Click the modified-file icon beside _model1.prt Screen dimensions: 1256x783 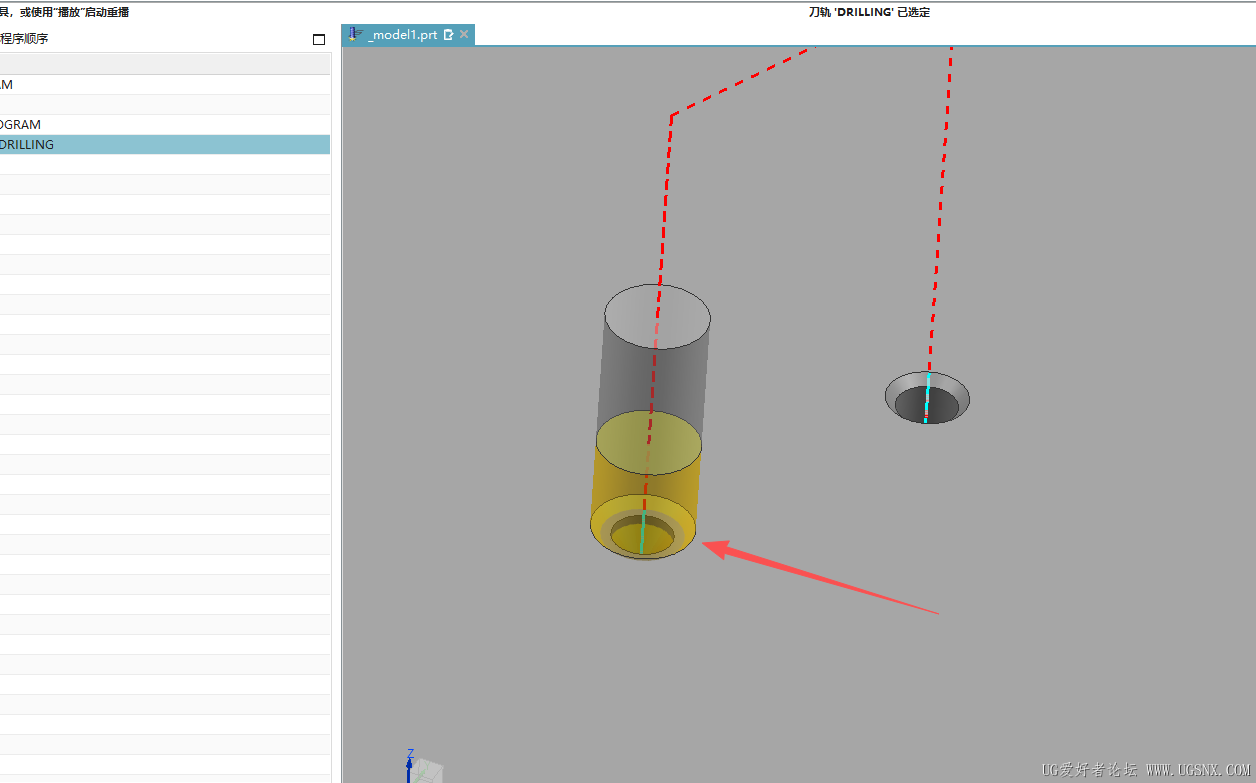pyautogui.click(x=448, y=35)
